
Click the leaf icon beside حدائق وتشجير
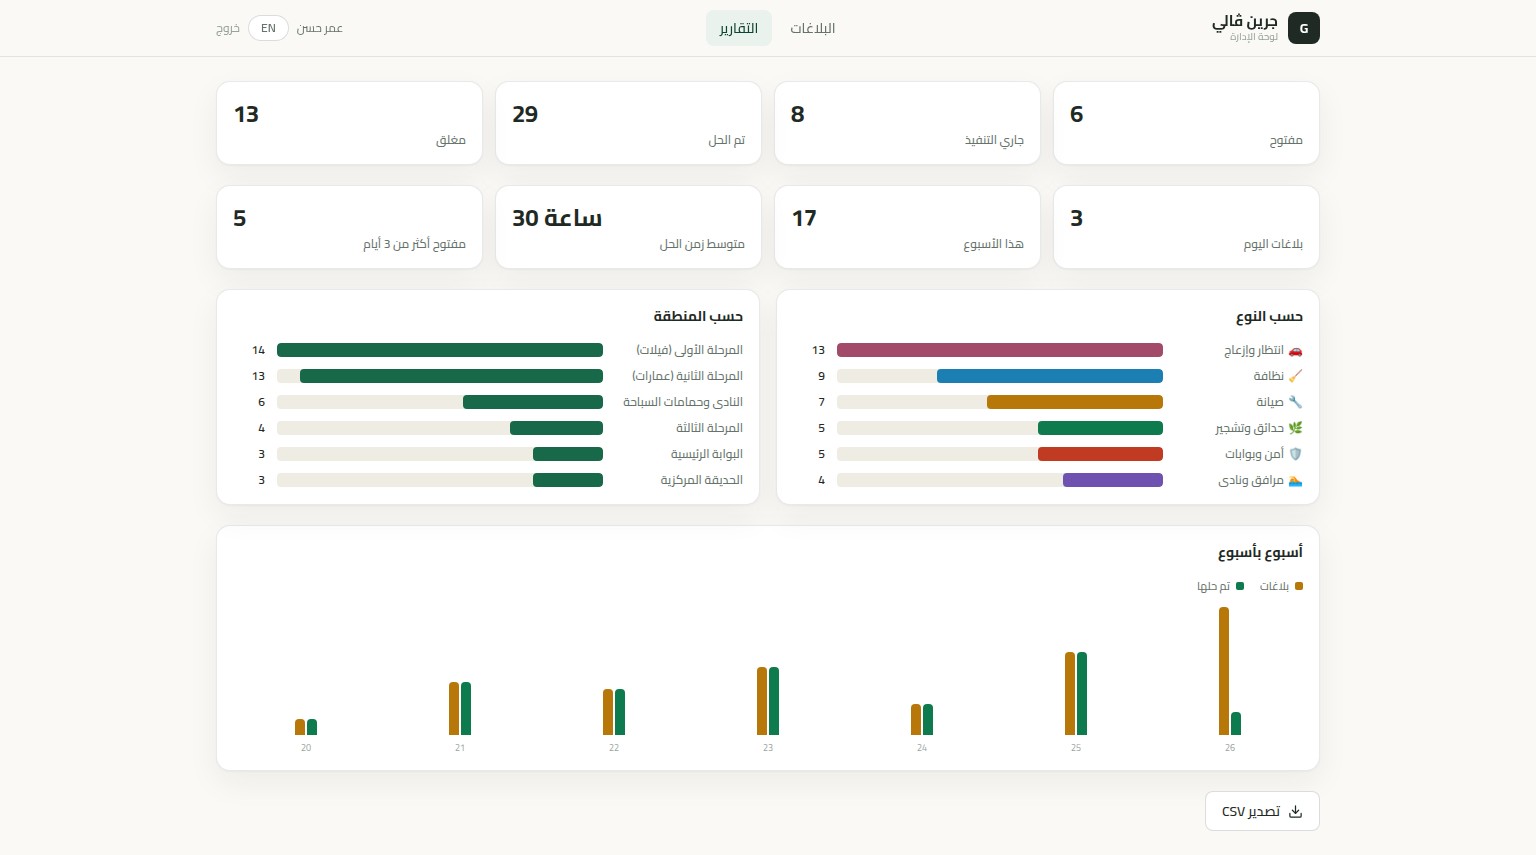coord(1296,428)
